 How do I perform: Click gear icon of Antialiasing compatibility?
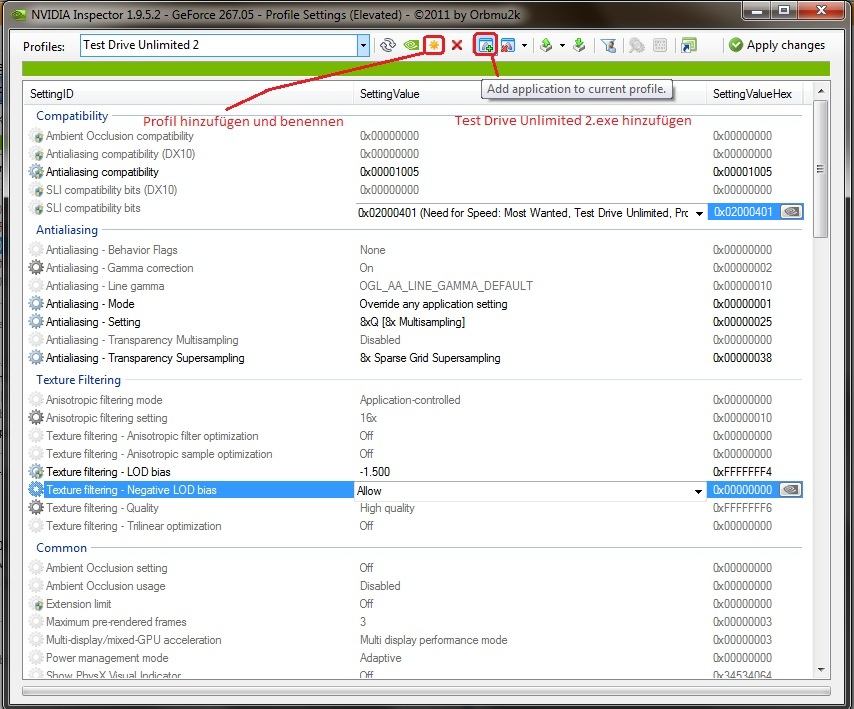(x=36, y=172)
